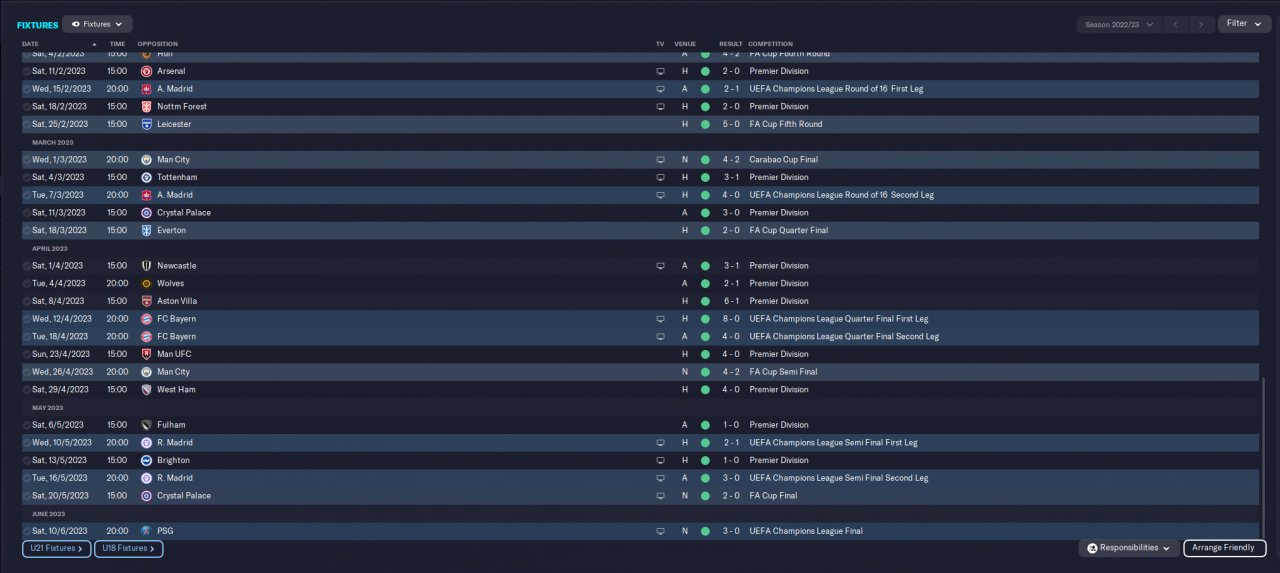Screen dimensions: 1280x573
Task: Click the Aston Villa club badge
Action: pos(147,301)
